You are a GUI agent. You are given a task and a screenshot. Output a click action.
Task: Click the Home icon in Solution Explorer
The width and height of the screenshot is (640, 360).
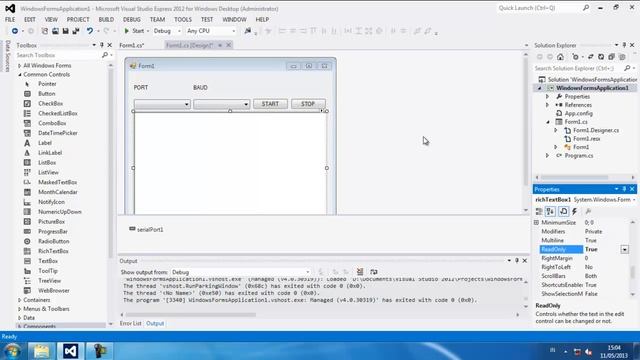(560, 57)
